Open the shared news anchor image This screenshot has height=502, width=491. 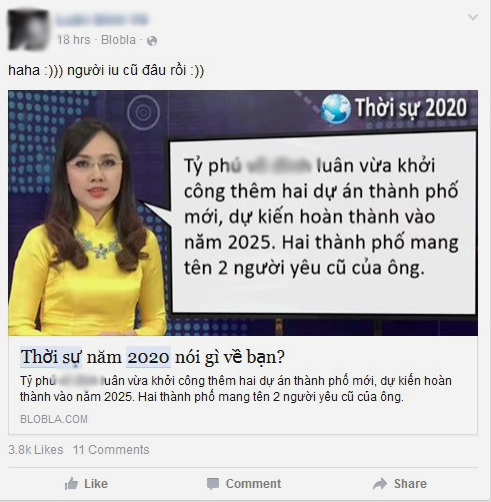[243, 213]
